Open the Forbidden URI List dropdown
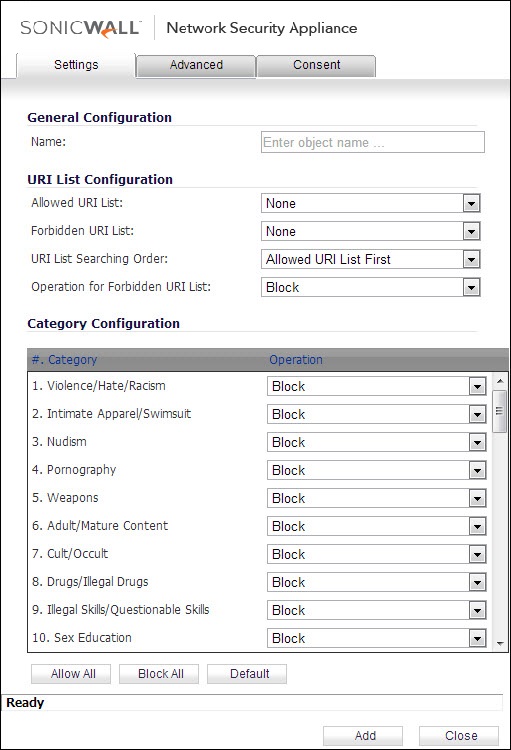The height and width of the screenshot is (750, 511). (x=370, y=232)
